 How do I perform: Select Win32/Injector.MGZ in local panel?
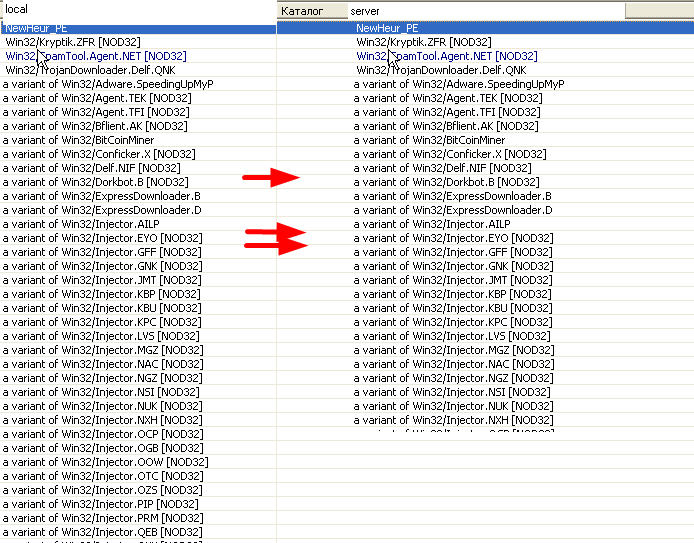(103, 350)
